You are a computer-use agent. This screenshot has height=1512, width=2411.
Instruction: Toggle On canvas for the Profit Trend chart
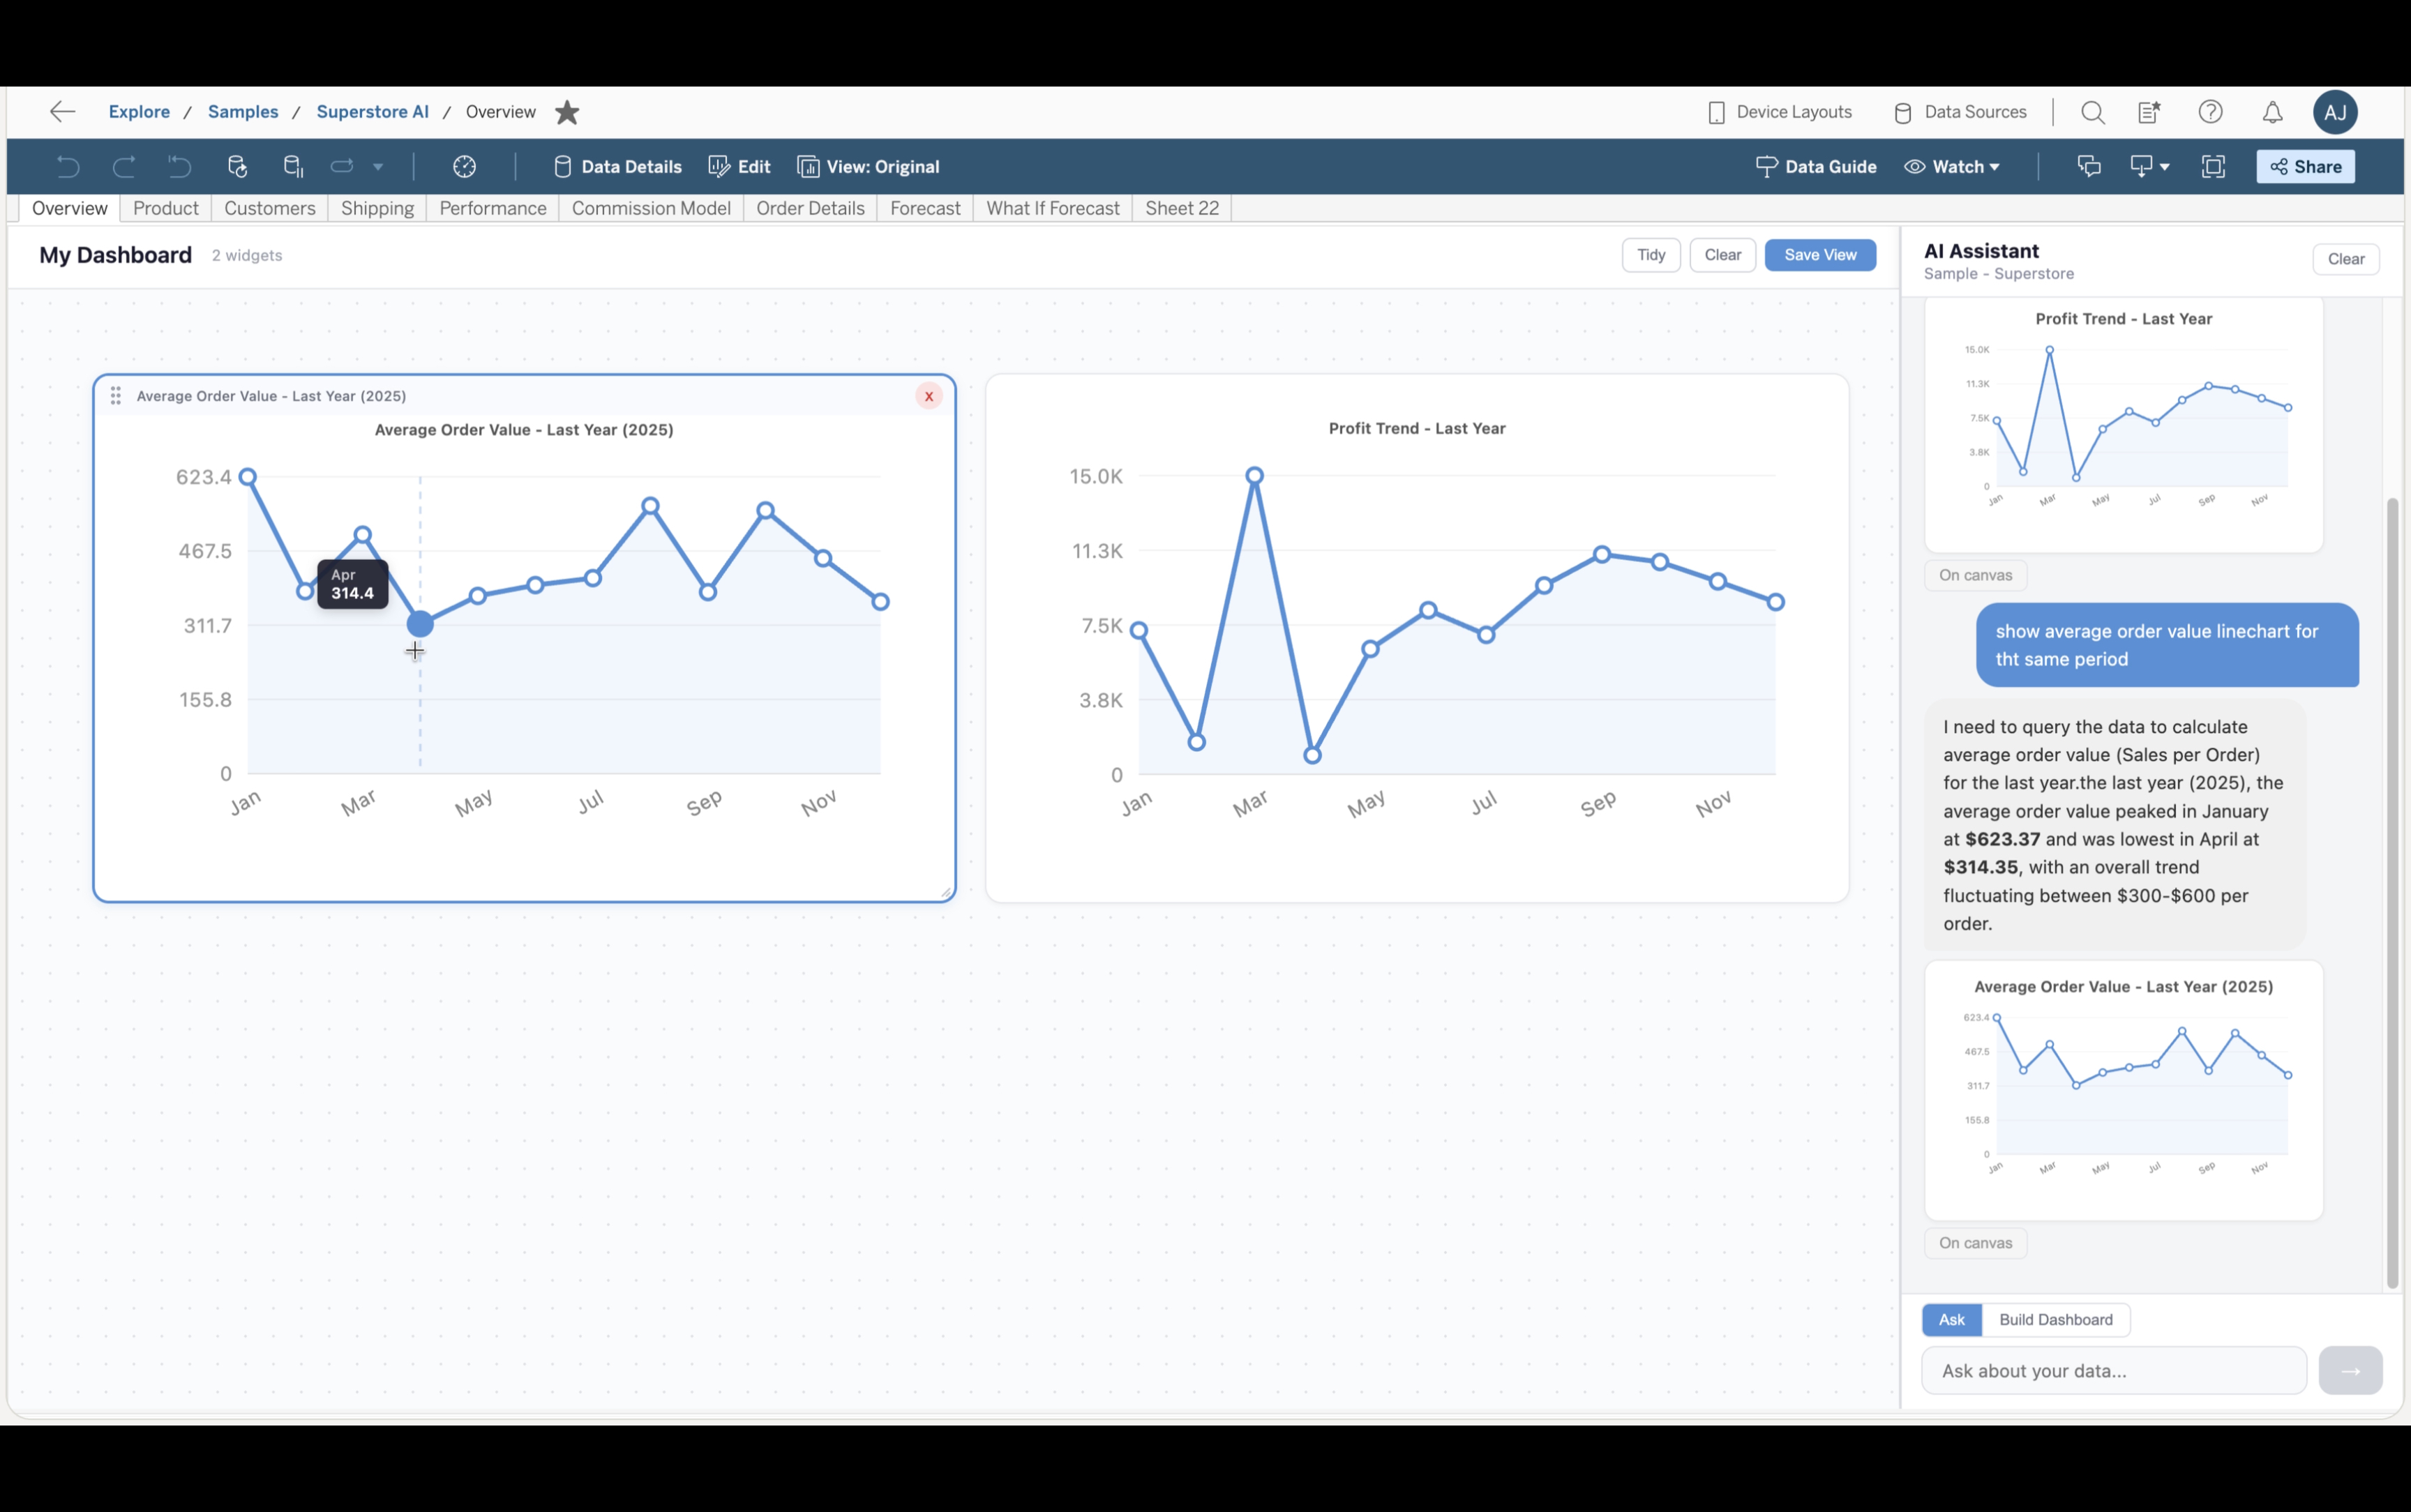1974,574
